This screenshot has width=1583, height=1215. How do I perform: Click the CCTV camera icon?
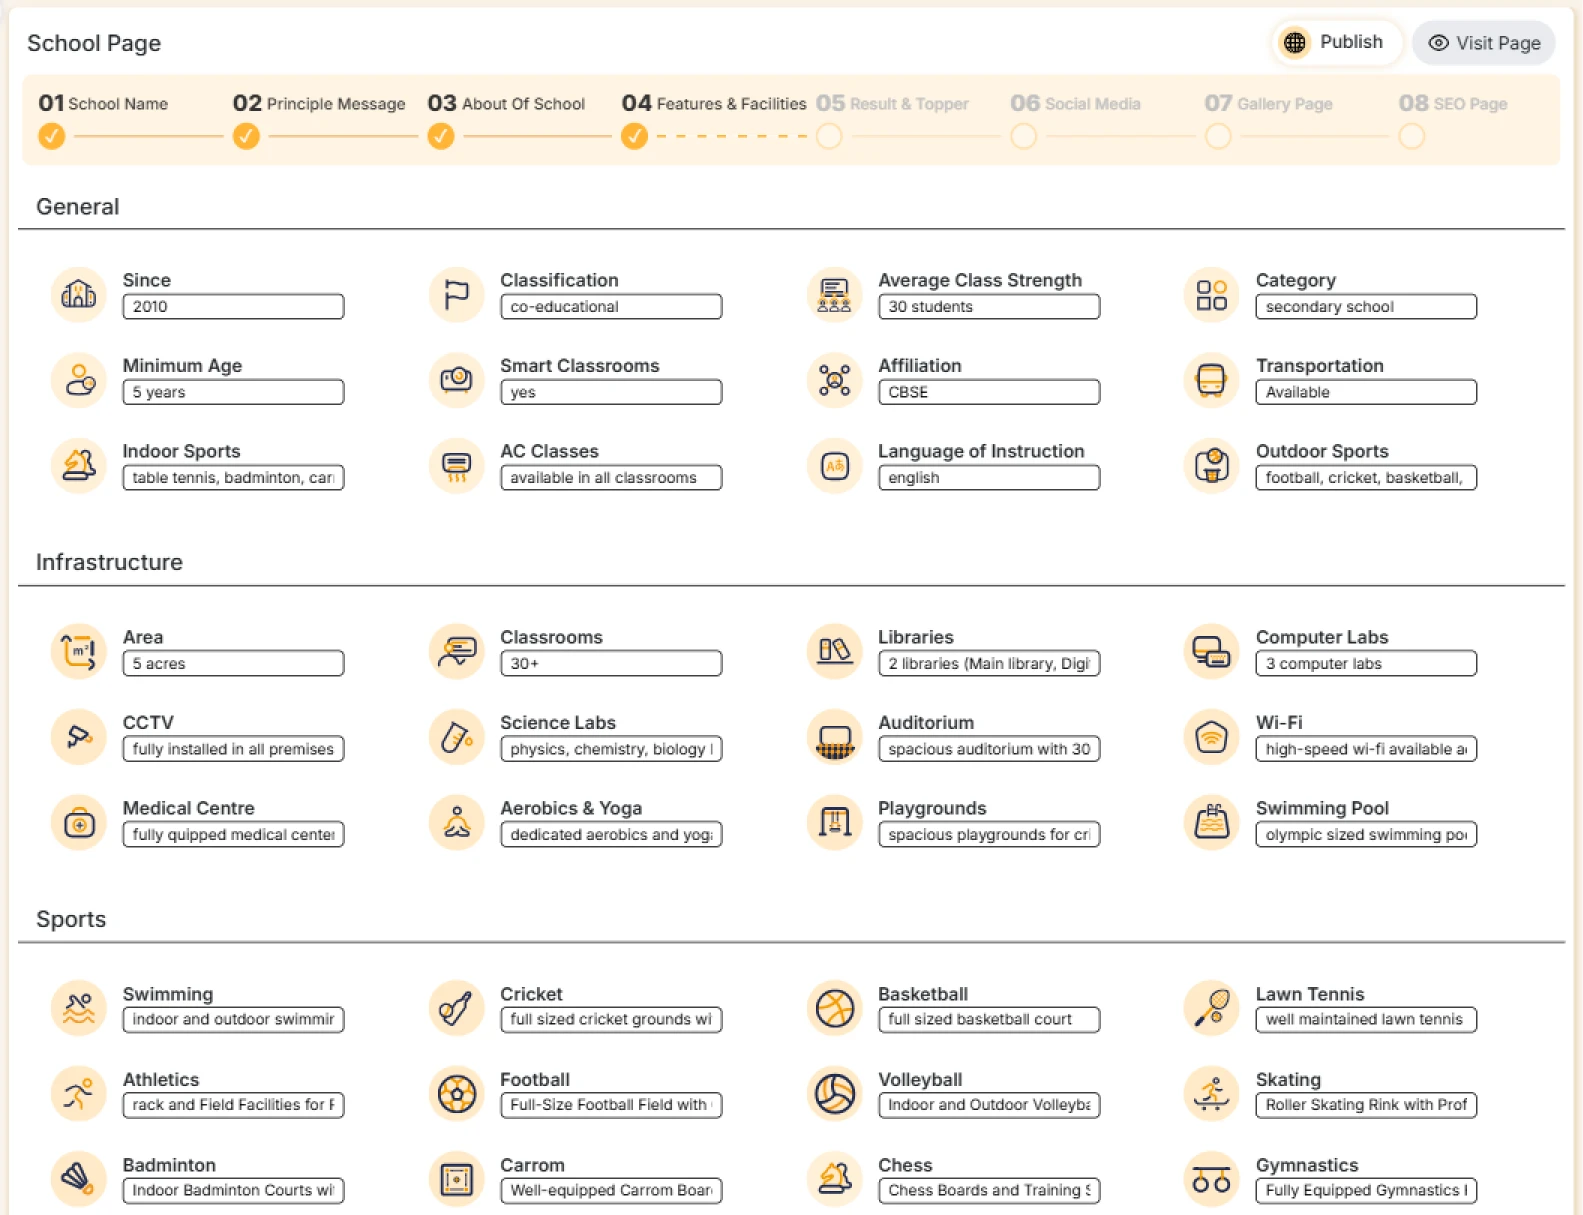pos(79,736)
